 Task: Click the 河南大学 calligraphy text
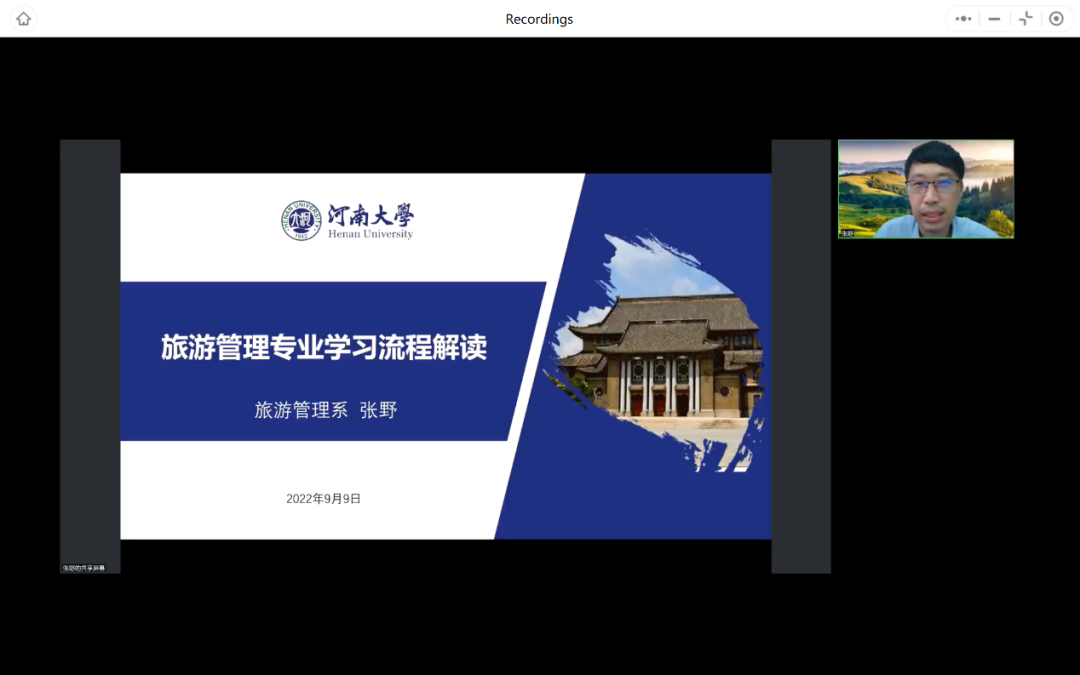[370, 215]
